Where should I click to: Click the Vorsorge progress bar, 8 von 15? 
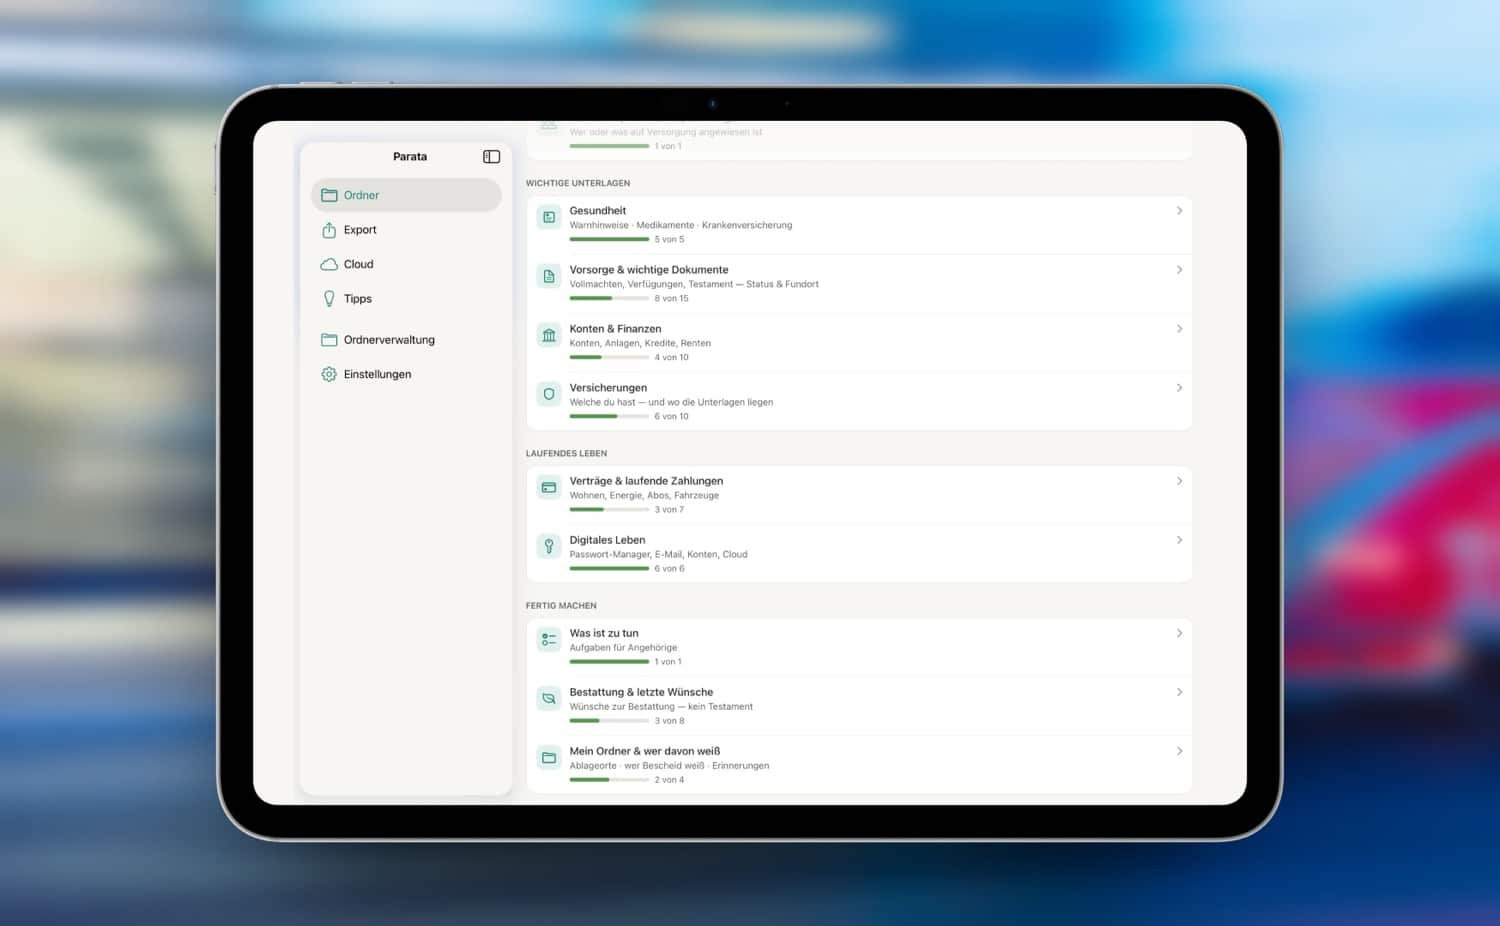tap(609, 299)
